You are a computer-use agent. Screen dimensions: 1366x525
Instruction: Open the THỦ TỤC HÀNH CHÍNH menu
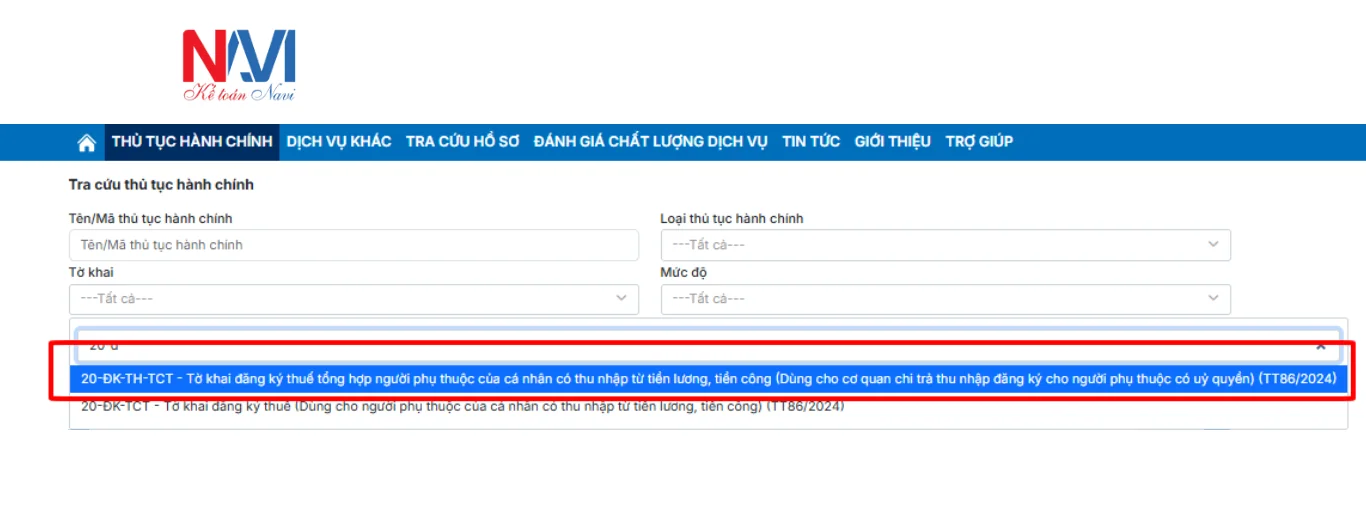(192, 142)
